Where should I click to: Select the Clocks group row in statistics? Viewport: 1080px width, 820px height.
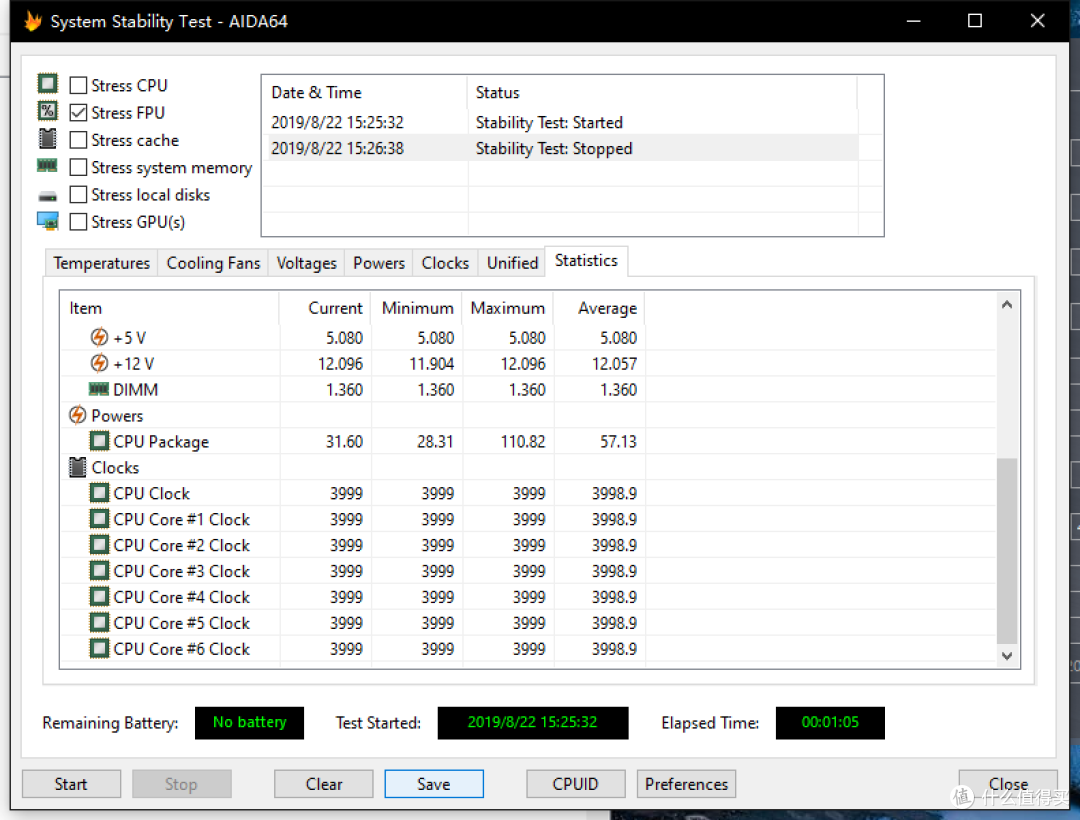coord(528,467)
